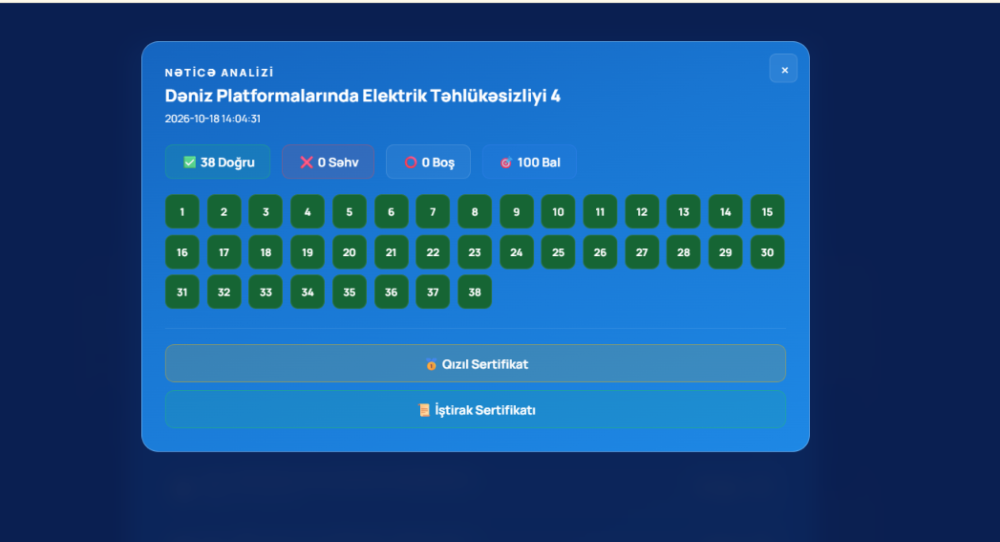Click the 38 Doğru badge
This screenshot has width=1000, height=542.
(218, 162)
